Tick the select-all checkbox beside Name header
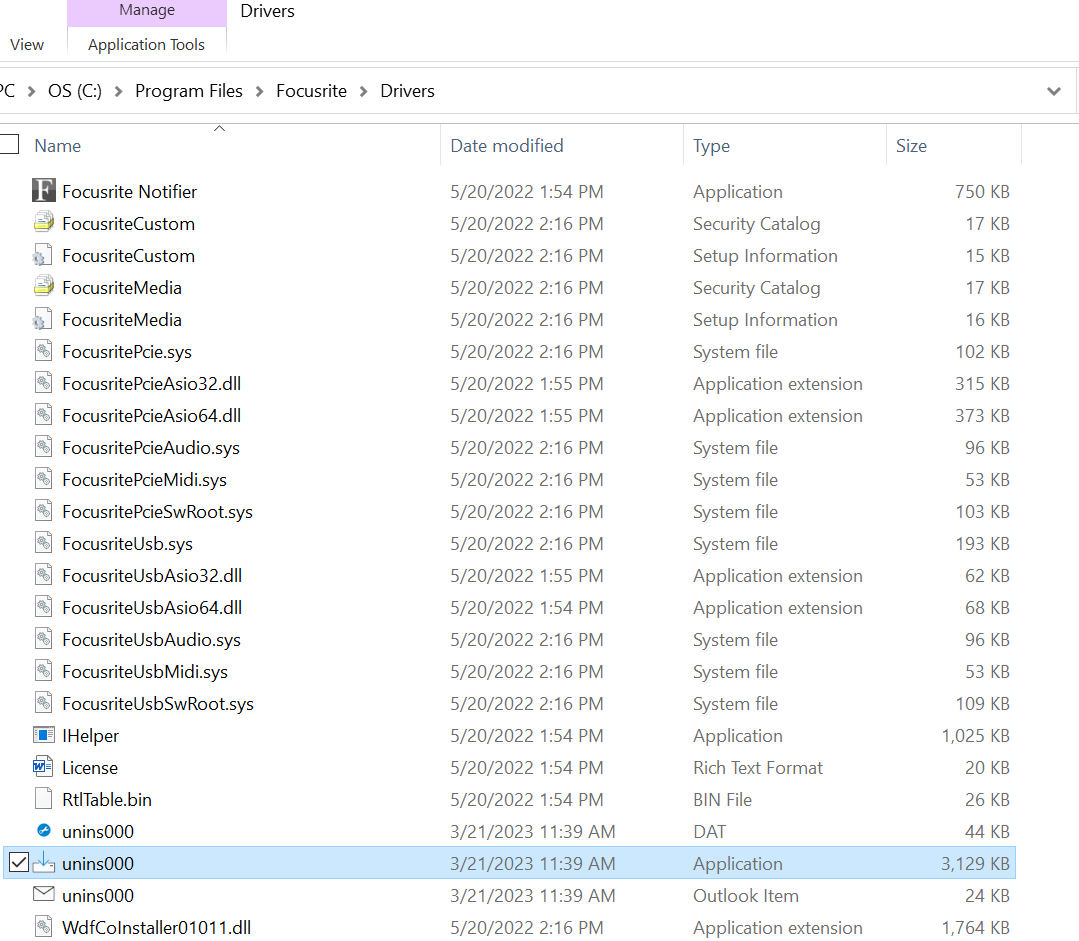 (x=9, y=144)
